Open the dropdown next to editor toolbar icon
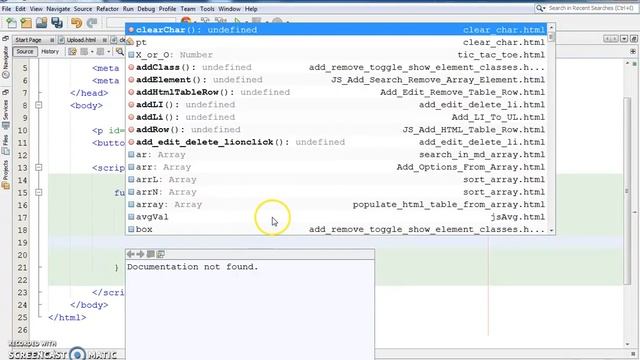This screenshot has width=640, height=360. coord(92,51)
